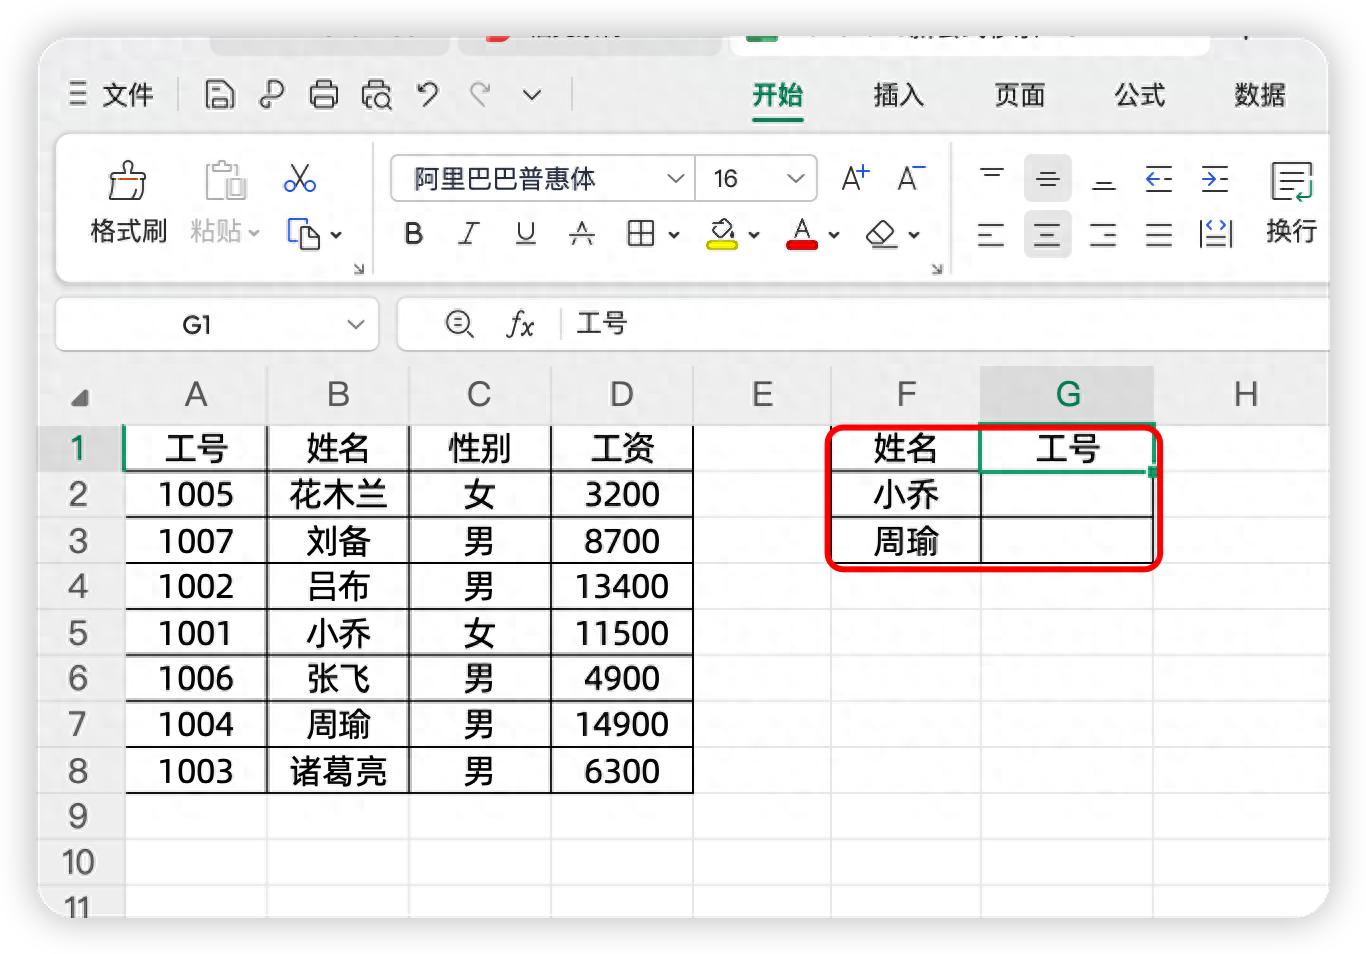The height and width of the screenshot is (954, 1366).
Task: Open the font color dropdown arrow
Action: click(834, 235)
